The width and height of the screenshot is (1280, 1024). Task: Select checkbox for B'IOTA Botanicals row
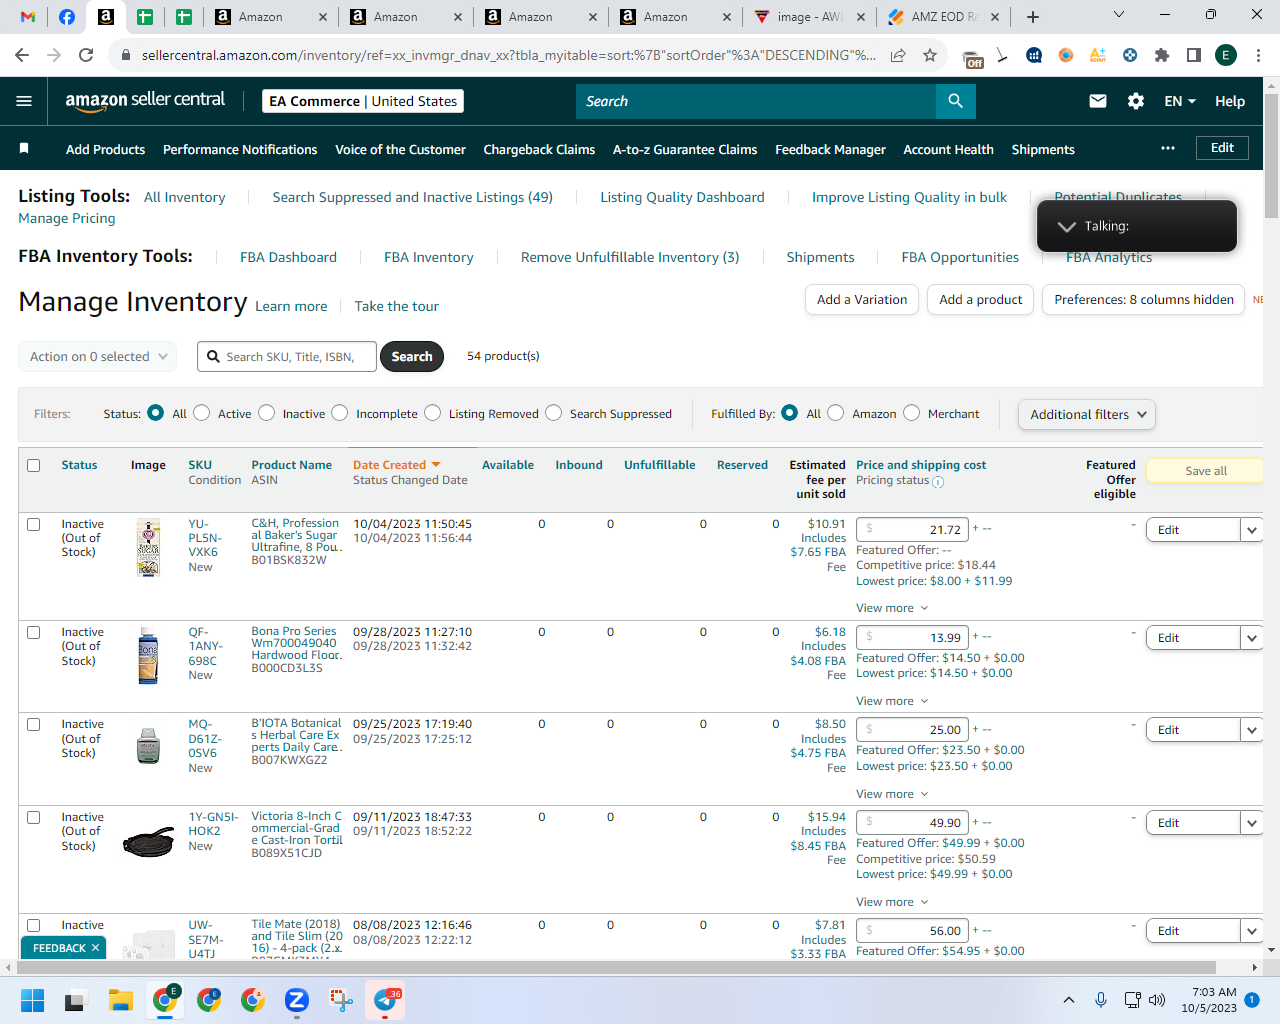click(34, 724)
